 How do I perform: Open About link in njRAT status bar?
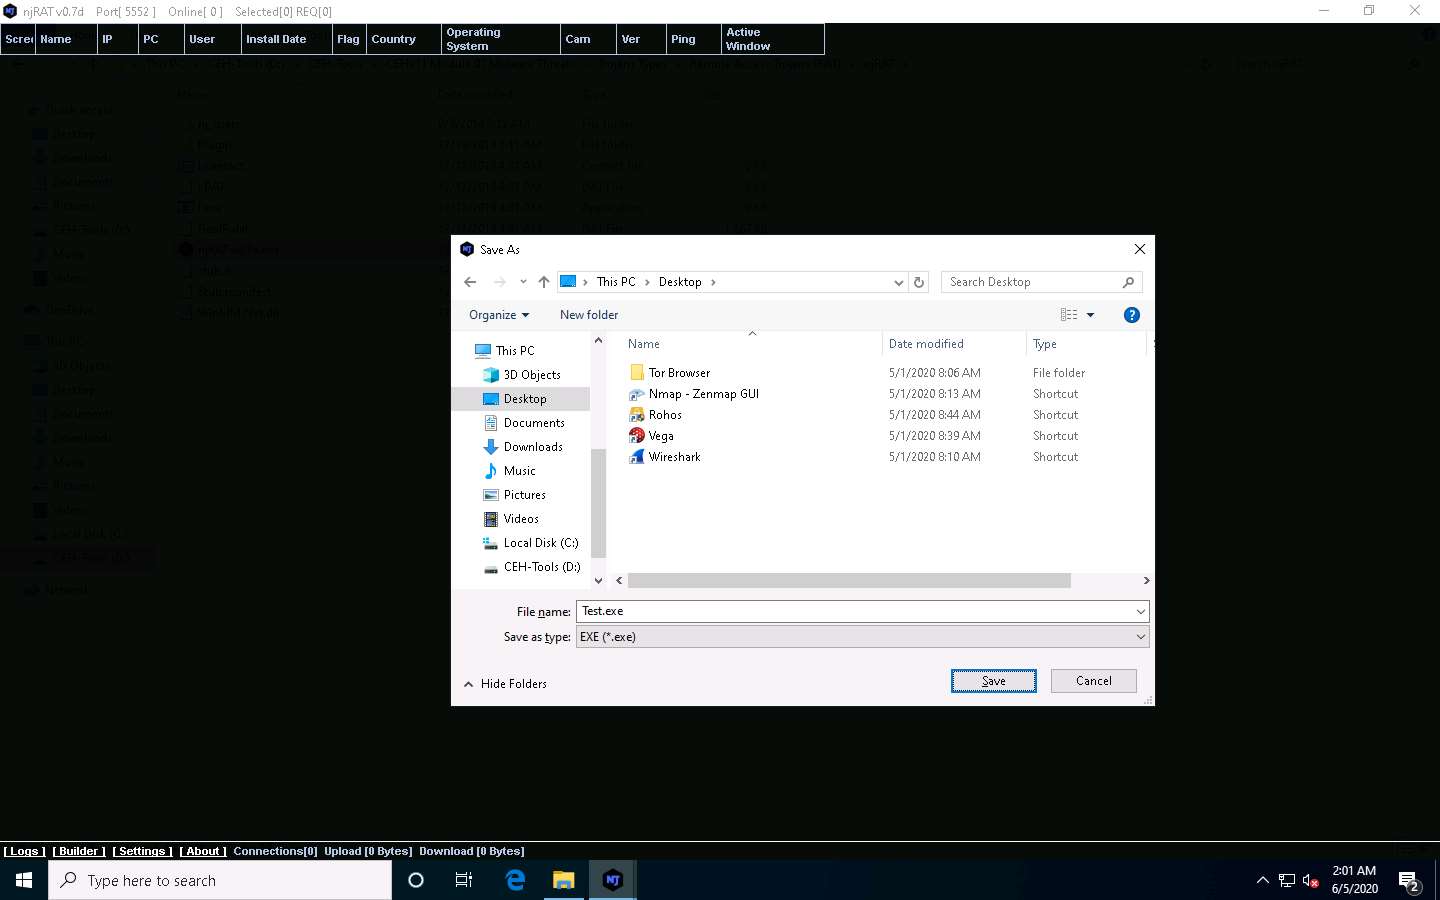203,851
